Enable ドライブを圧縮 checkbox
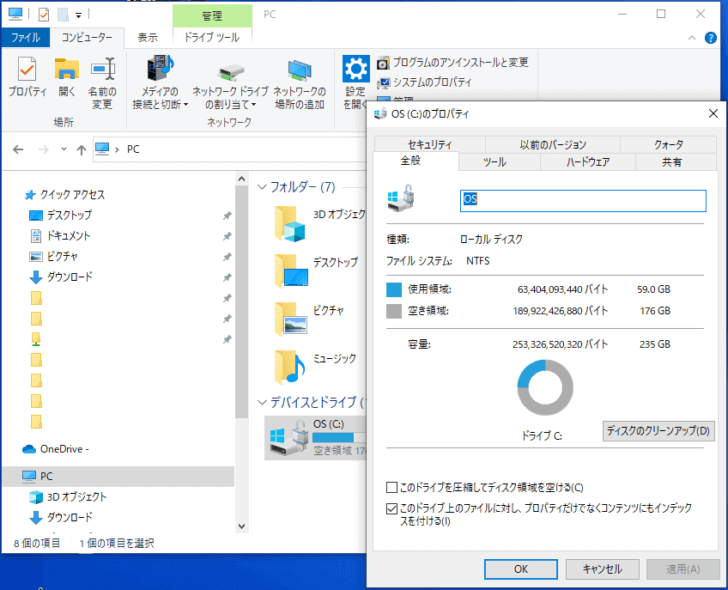This screenshot has width=728, height=590. tap(391, 488)
